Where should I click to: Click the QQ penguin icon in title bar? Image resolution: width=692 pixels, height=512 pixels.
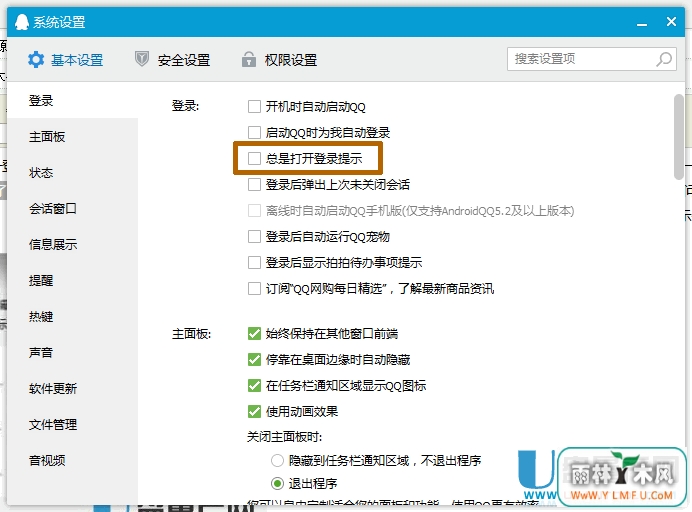[22, 22]
